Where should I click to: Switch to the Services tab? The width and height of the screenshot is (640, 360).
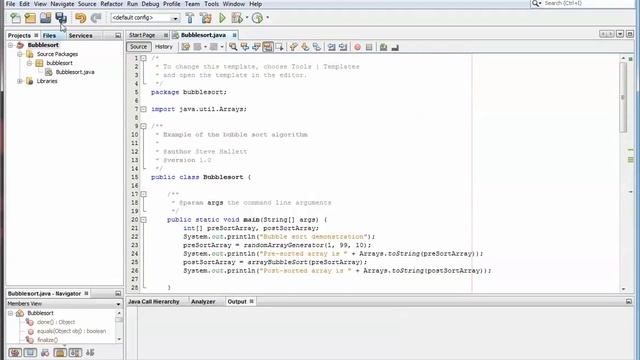(x=80, y=36)
